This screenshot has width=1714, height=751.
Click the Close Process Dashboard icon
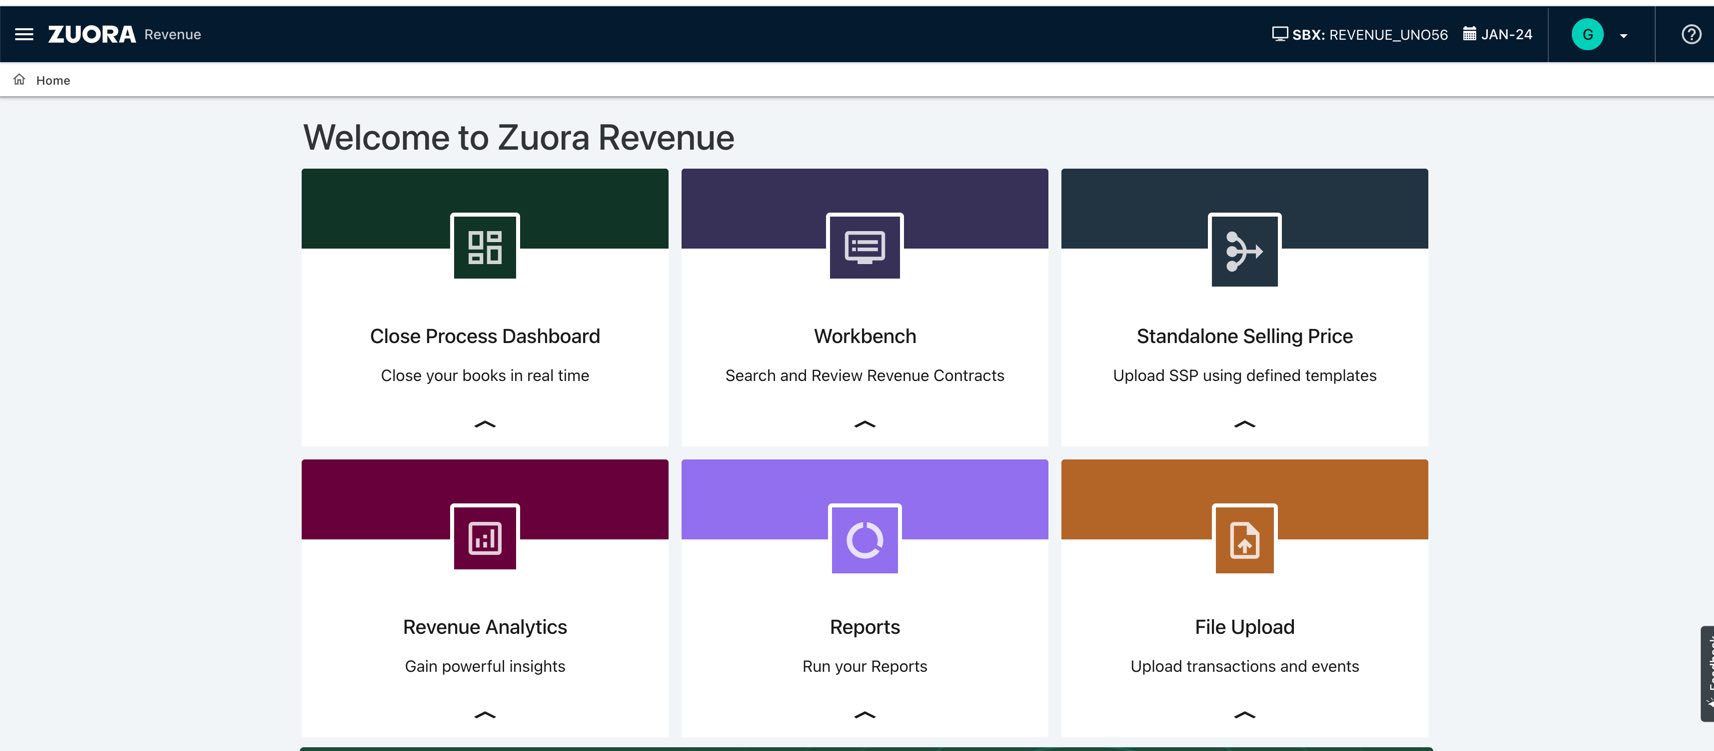tap(485, 246)
